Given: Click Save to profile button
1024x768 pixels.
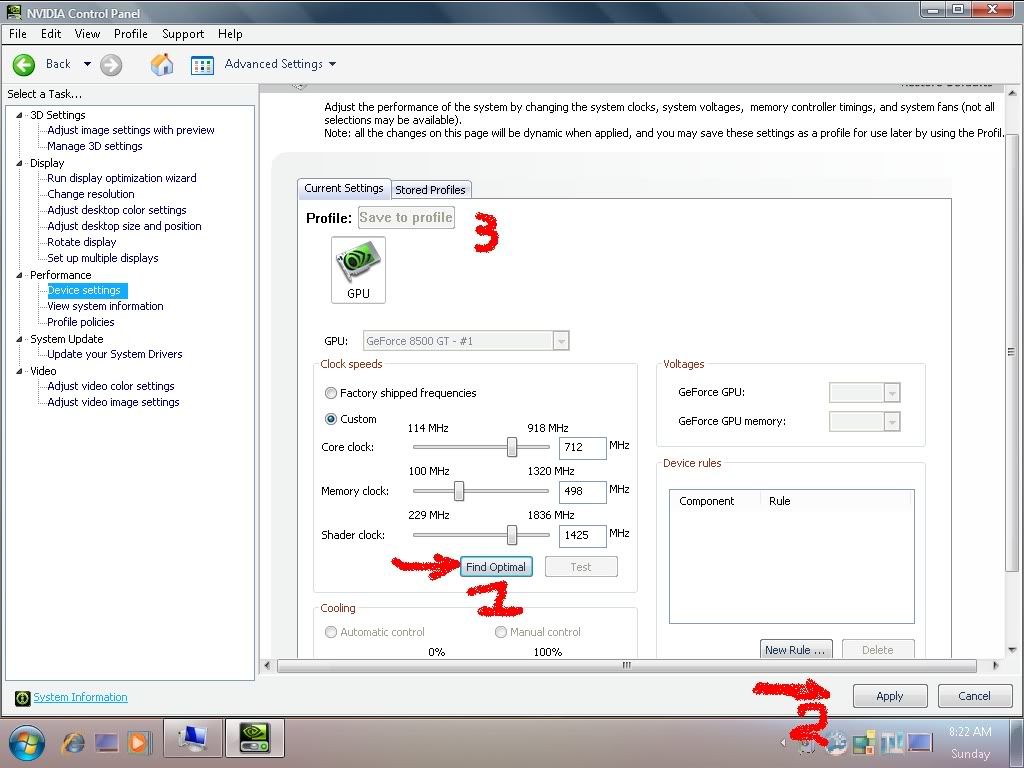Looking at the screenshot, I should [x=406, y=217].
